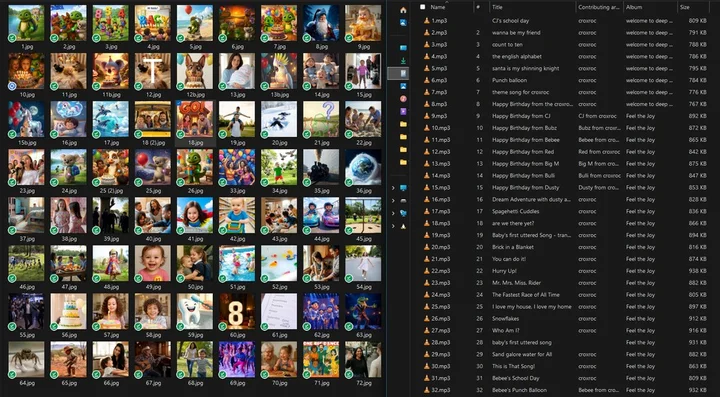Click the title 'wanna be my friend'

coord(516,33)
